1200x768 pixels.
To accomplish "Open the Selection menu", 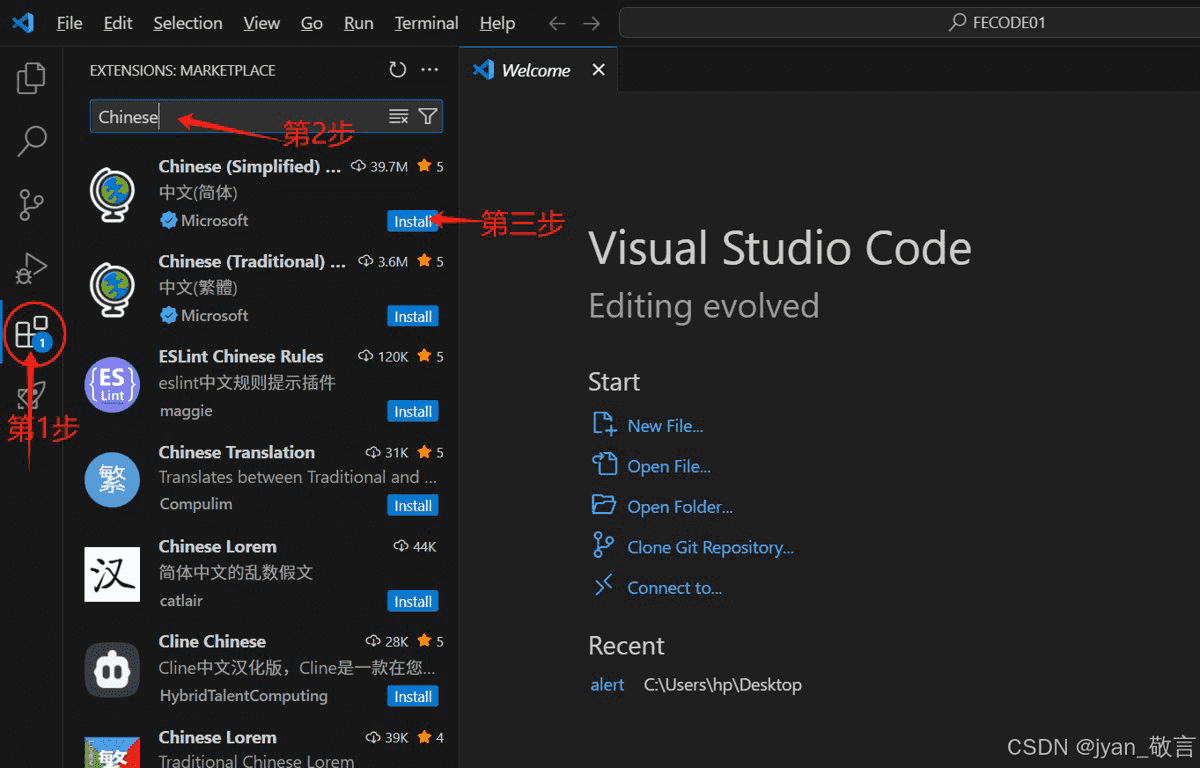I will tap(188, 23).
